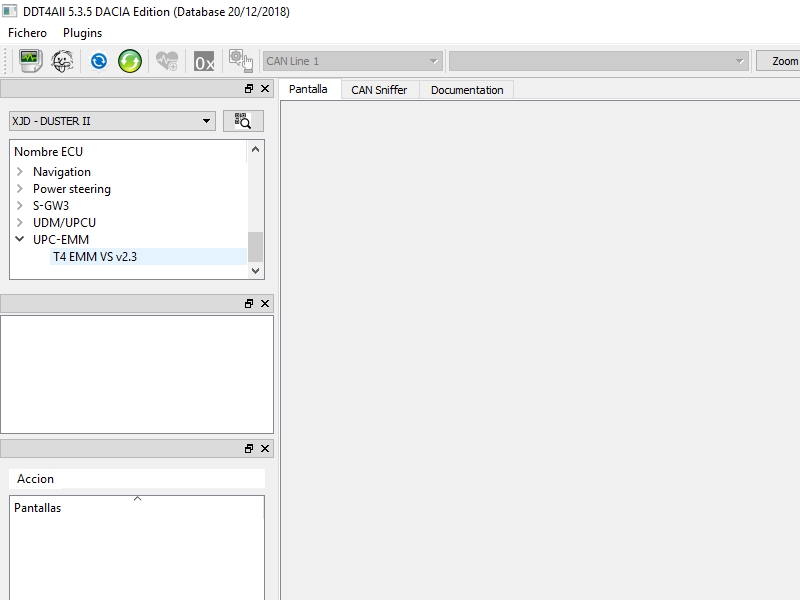Viewport: 800px width, 600px height.
Task: Select the Power steering tree row
Action: point(72,189)
